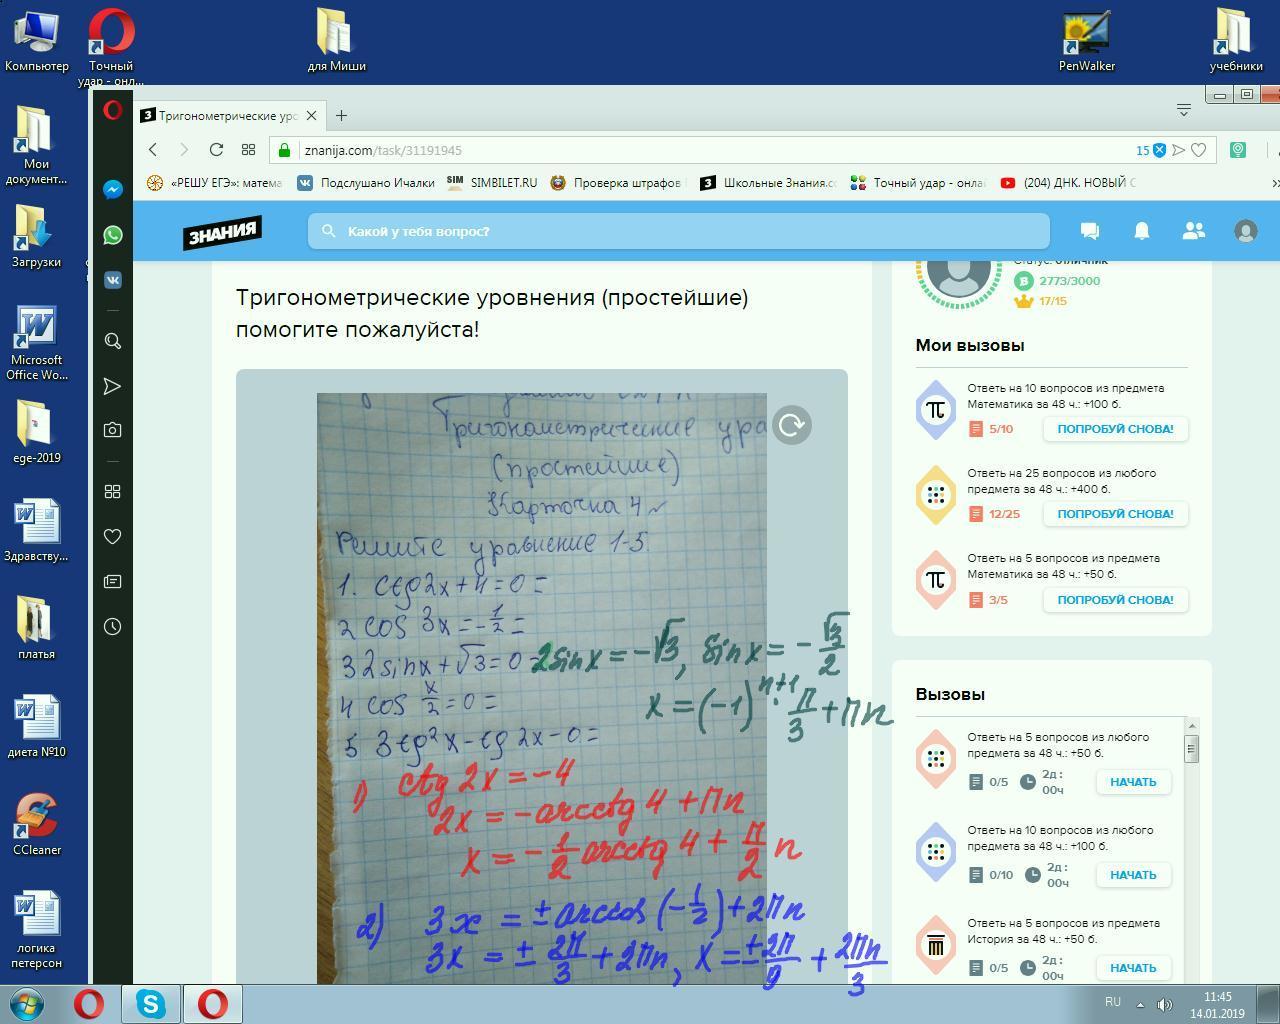The width and height of the screenshot is (1280, 1024).
Task: Click the profile avatar in the right panel
Action: coord(959,272)
